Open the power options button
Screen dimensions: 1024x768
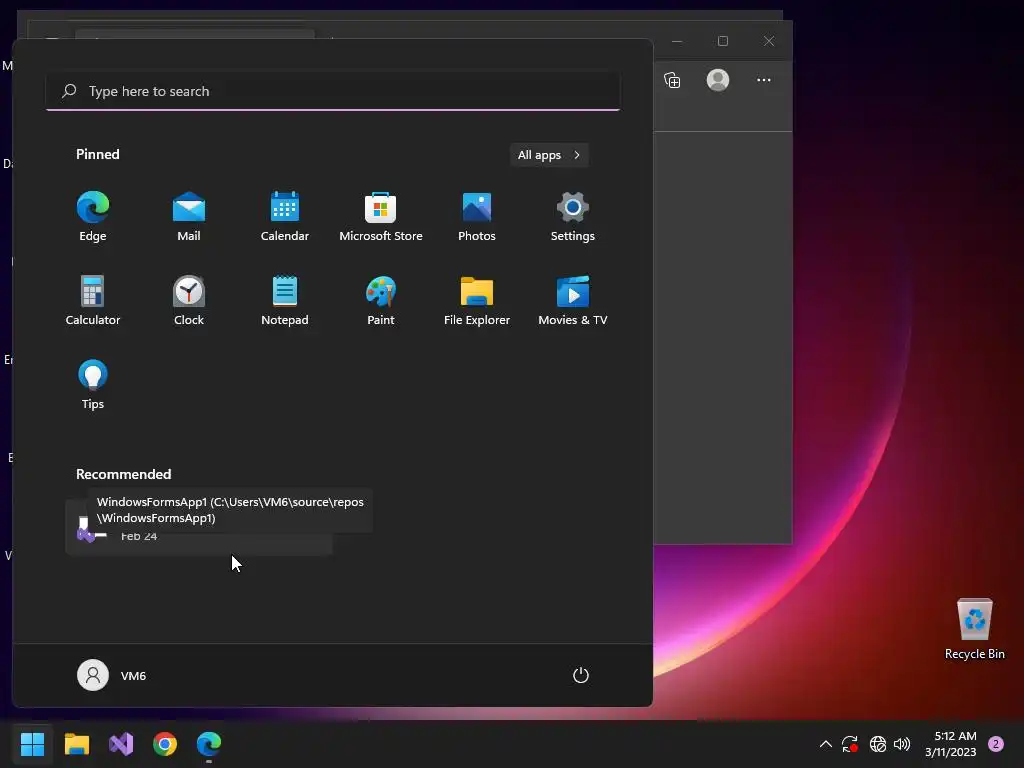click(581, 675)
